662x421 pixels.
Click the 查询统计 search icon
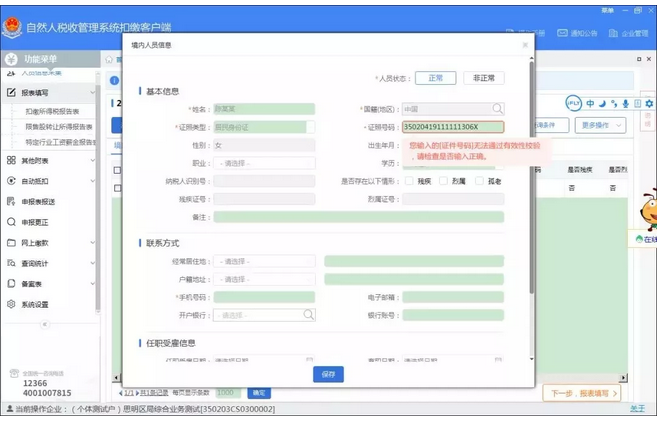pyautogui.click(x=11, y=263)
